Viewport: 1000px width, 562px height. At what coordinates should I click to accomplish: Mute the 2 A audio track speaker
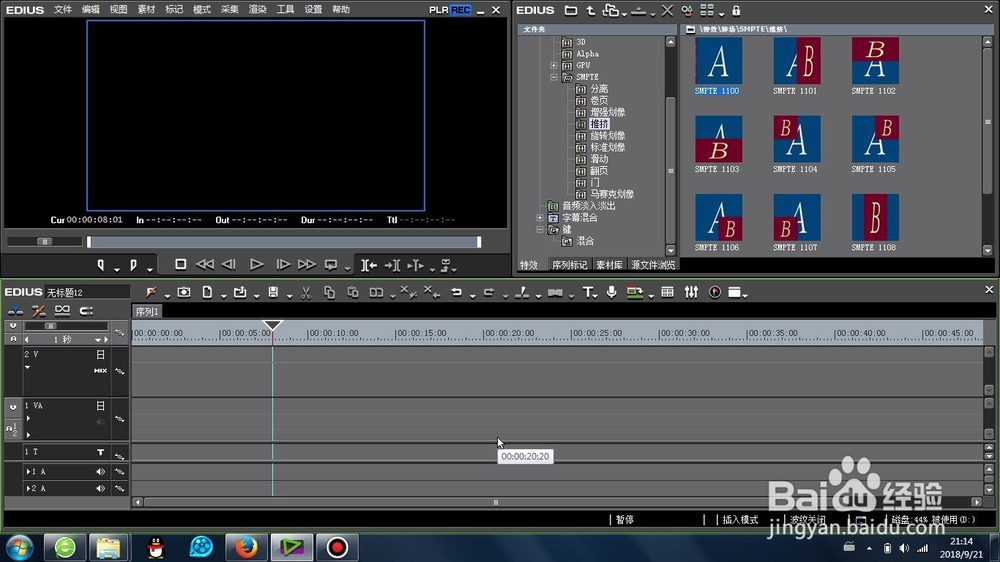point(100,488)
